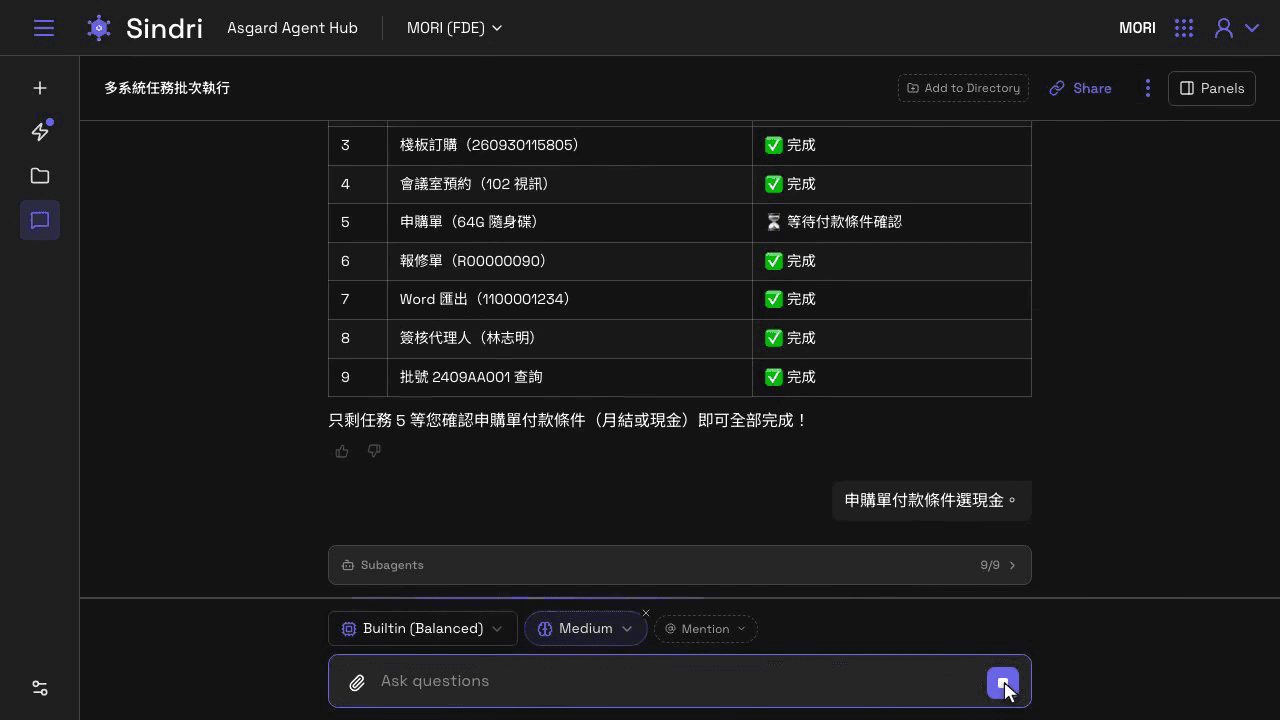Open the Mention dropdown
This screenshot has height=720, width=1280.
coord(706,629)
